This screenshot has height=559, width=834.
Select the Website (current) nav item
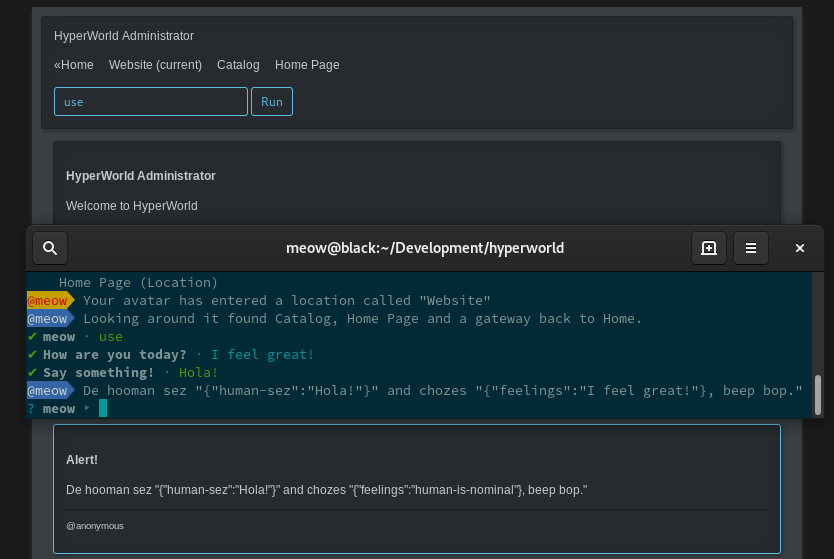[155, 65]
